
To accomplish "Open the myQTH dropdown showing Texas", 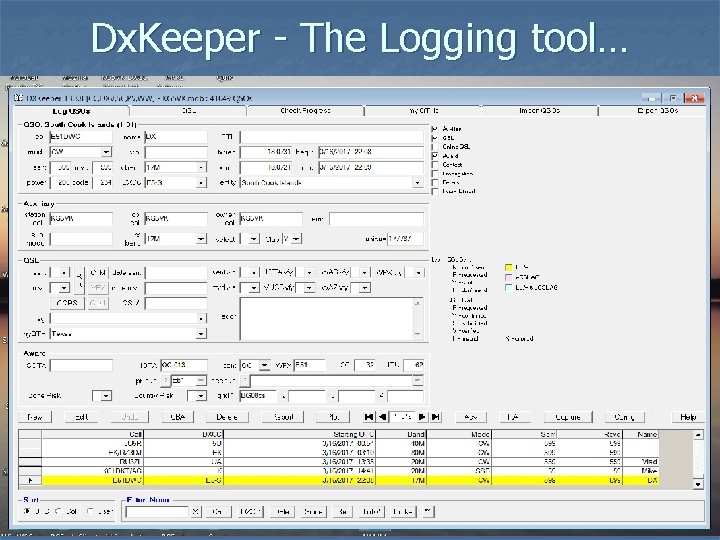I will (x=201, y=334).
